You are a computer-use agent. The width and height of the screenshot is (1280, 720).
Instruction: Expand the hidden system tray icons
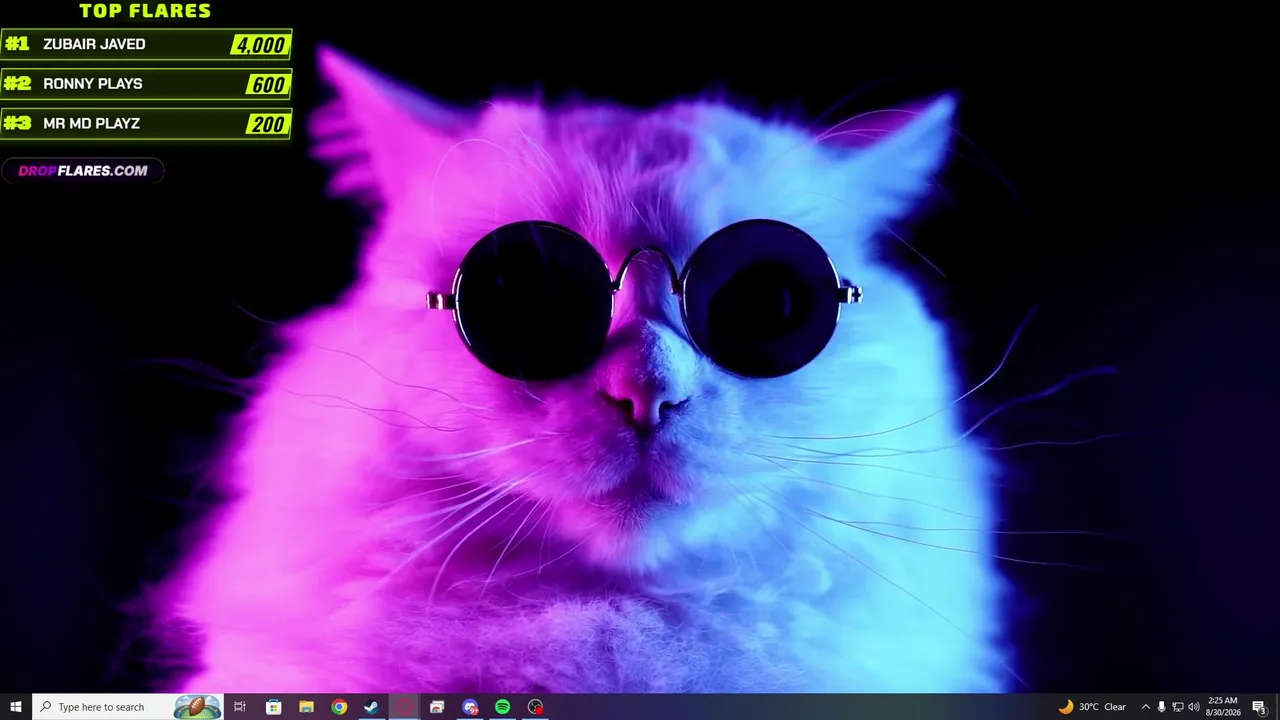[x=1146, y=707]
